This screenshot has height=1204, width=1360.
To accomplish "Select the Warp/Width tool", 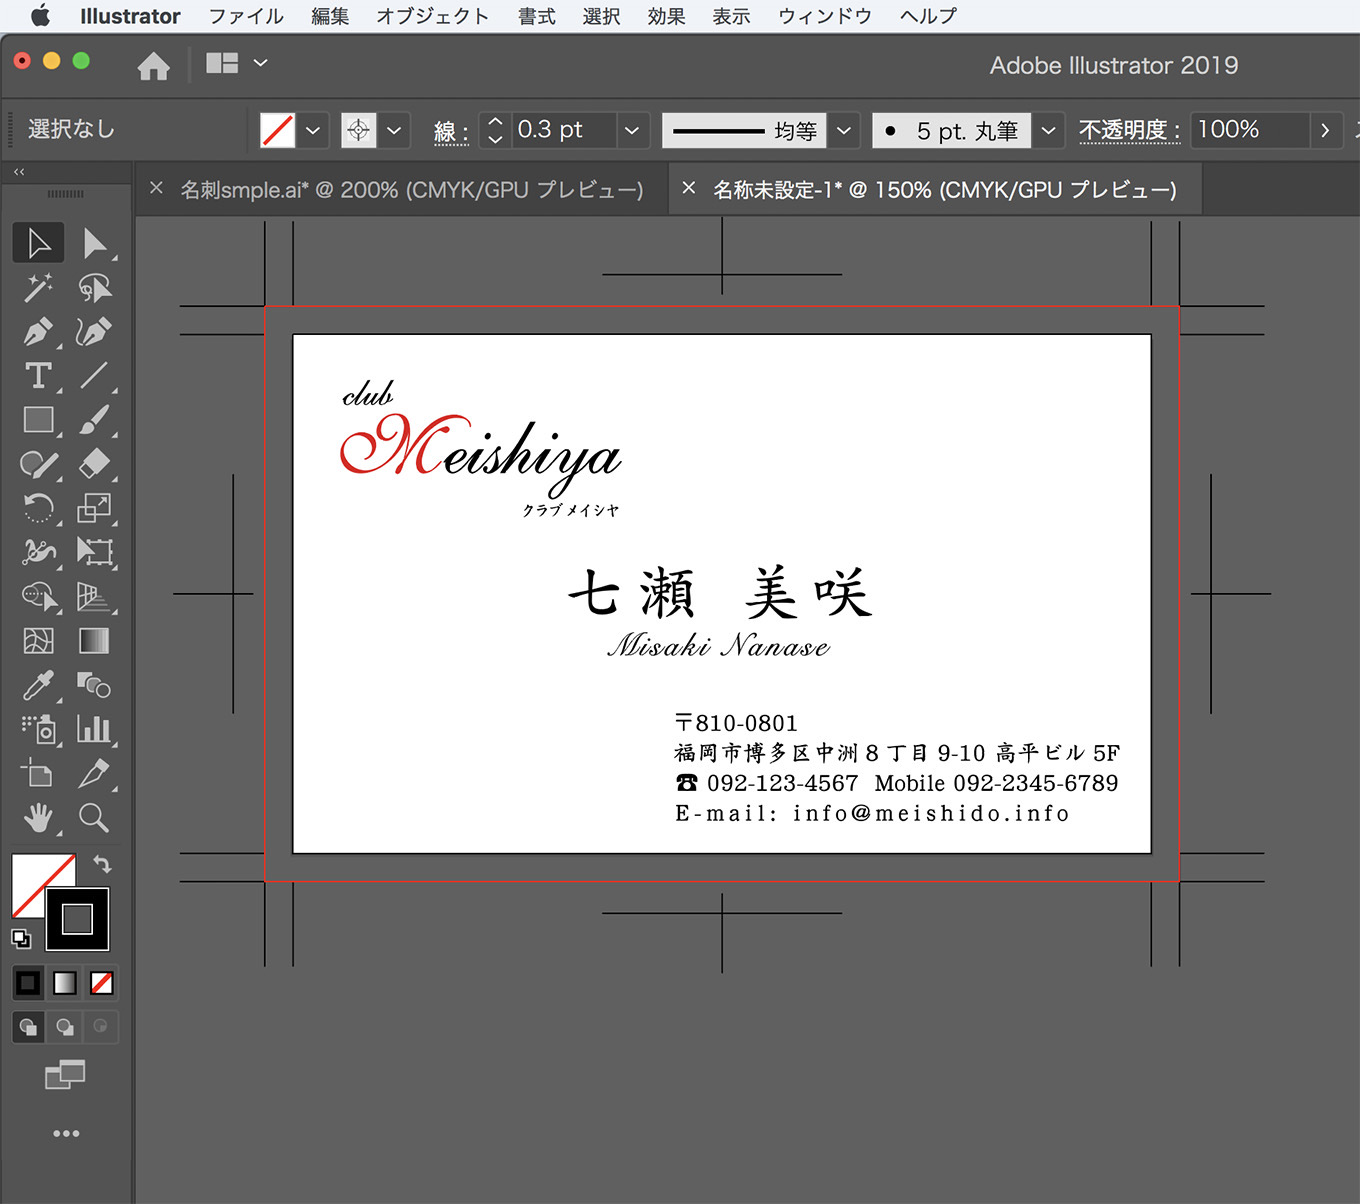I will coord(39,552).
